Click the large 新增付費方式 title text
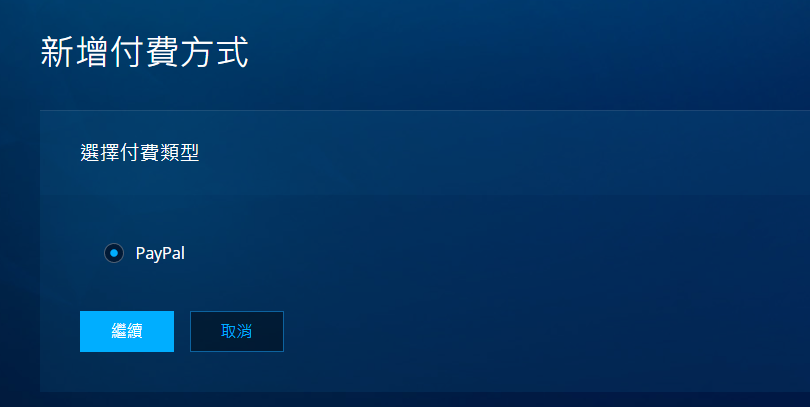The height and width of the screenshot is (407, 810). pos(145,52)
